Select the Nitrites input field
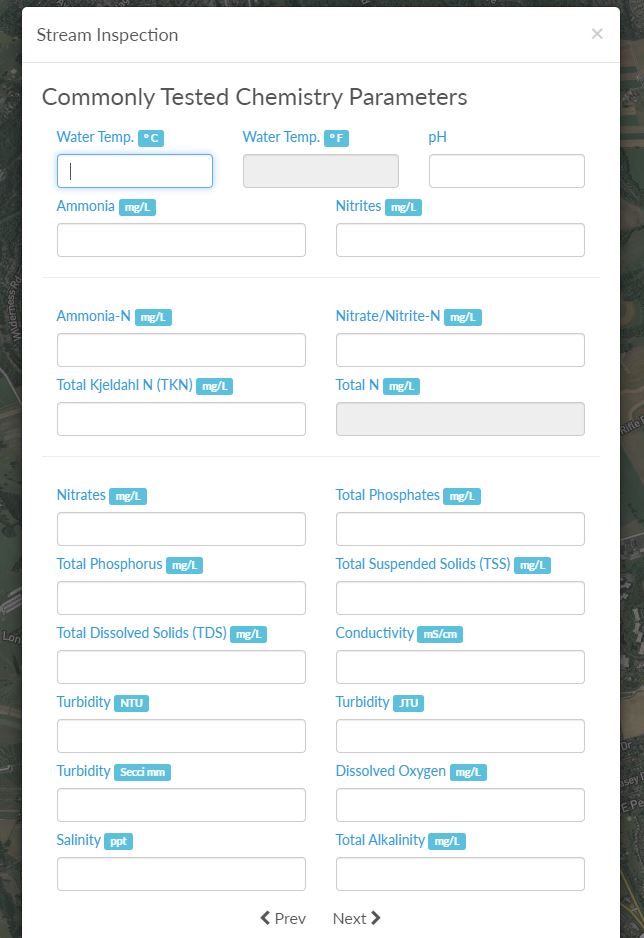This screenshot has height=938, width=644. [460, 240]
